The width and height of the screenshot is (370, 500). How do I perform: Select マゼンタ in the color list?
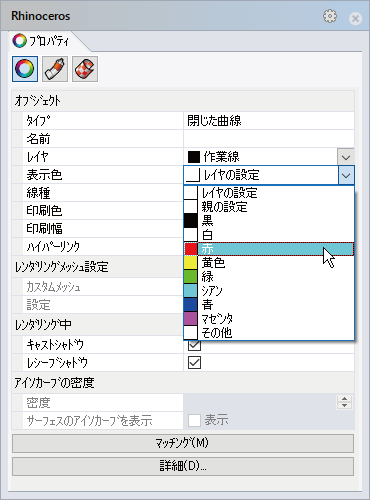pyautogui.click(x=269, y=319)
